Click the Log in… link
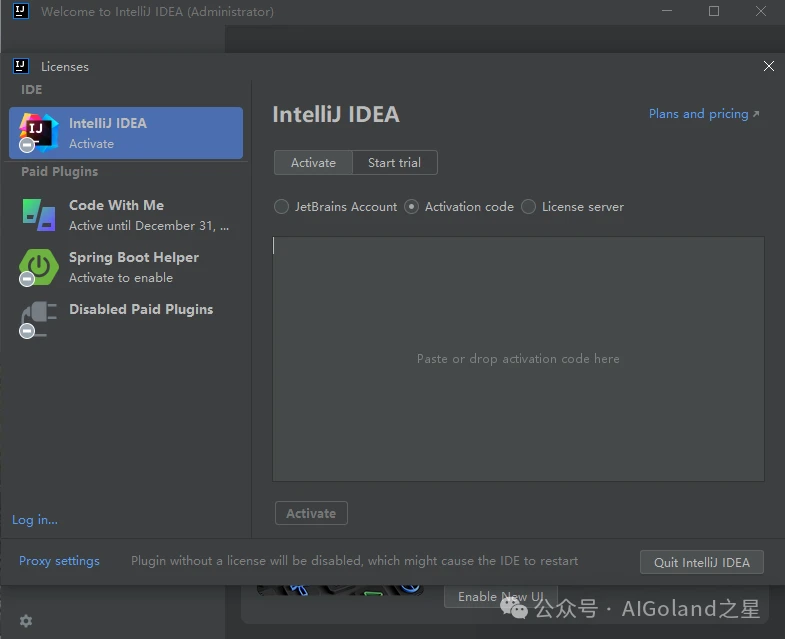The width and height of the screenshot is (785, 639). coord(35,520)
